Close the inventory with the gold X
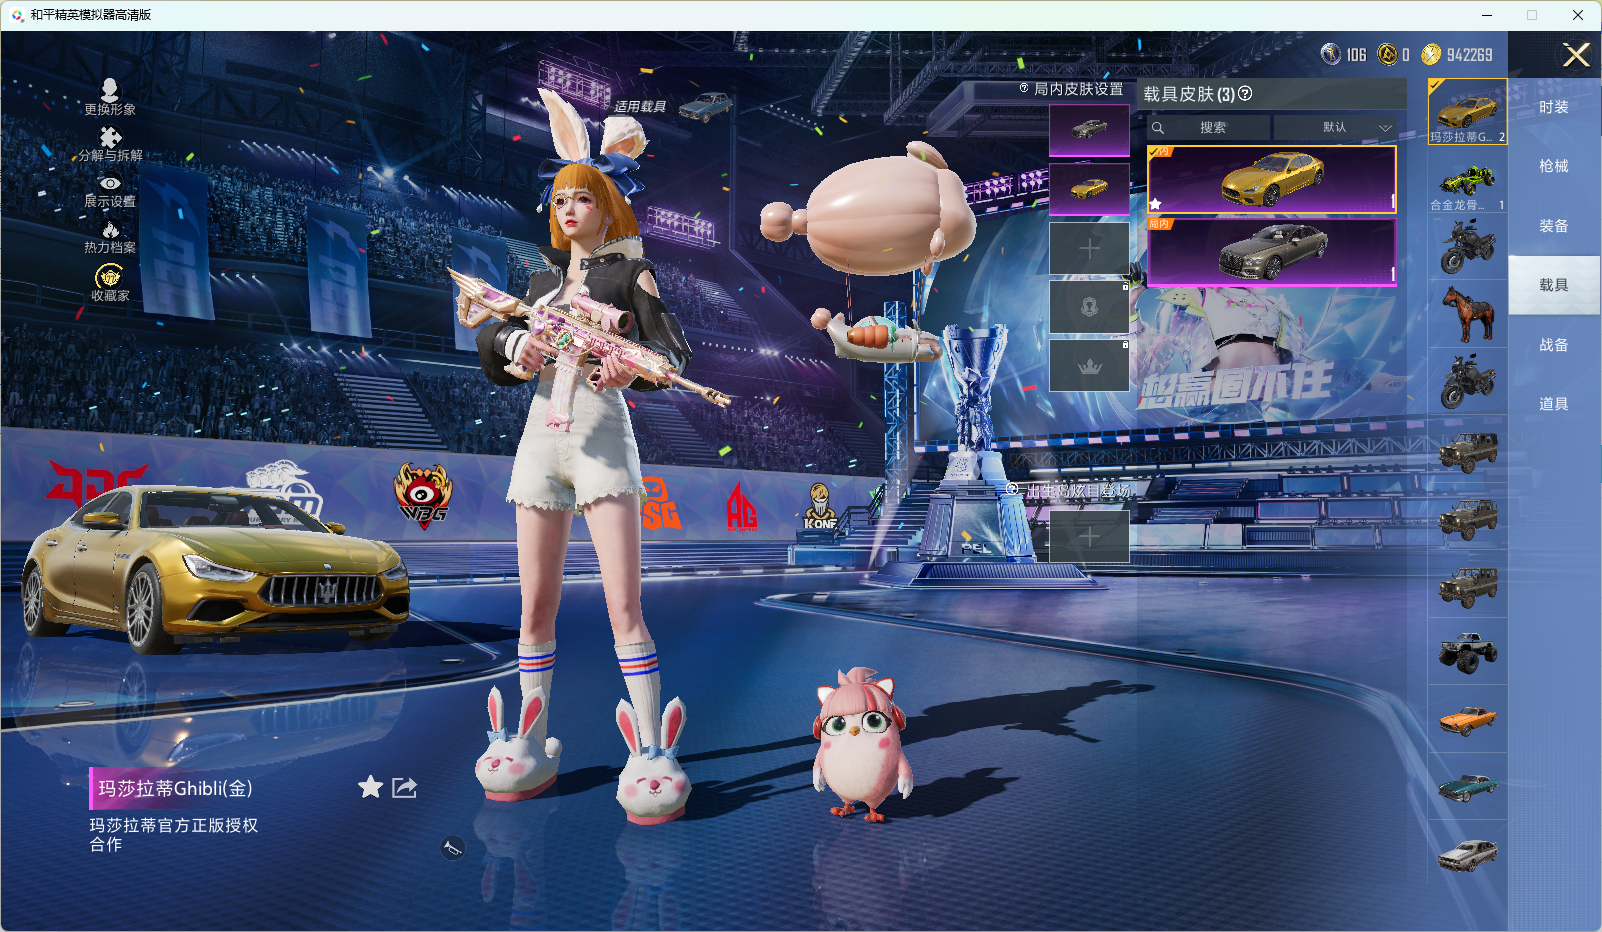Image resolution: width=1602 pixels, height=932 pixels. coord(1576,55)
